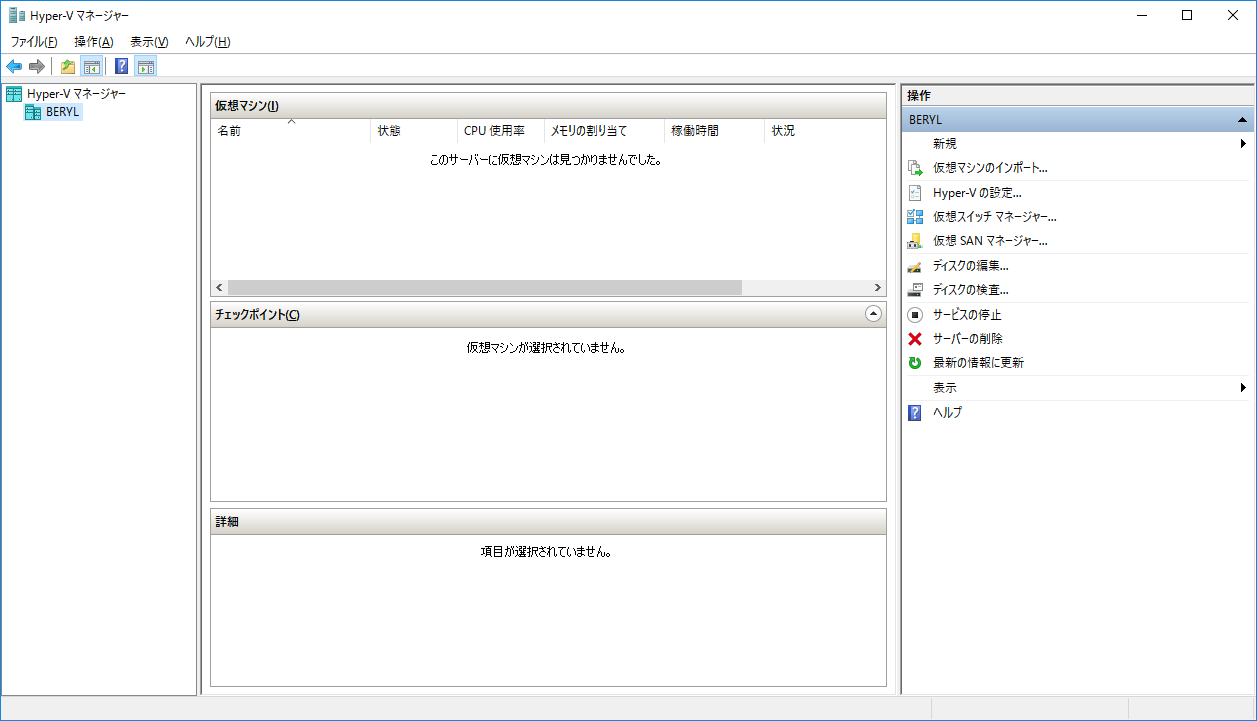Viewport: 1257px width, 721px height.
Task: Click the Hyper-V app icon in title bar
Action: [17, 15]
